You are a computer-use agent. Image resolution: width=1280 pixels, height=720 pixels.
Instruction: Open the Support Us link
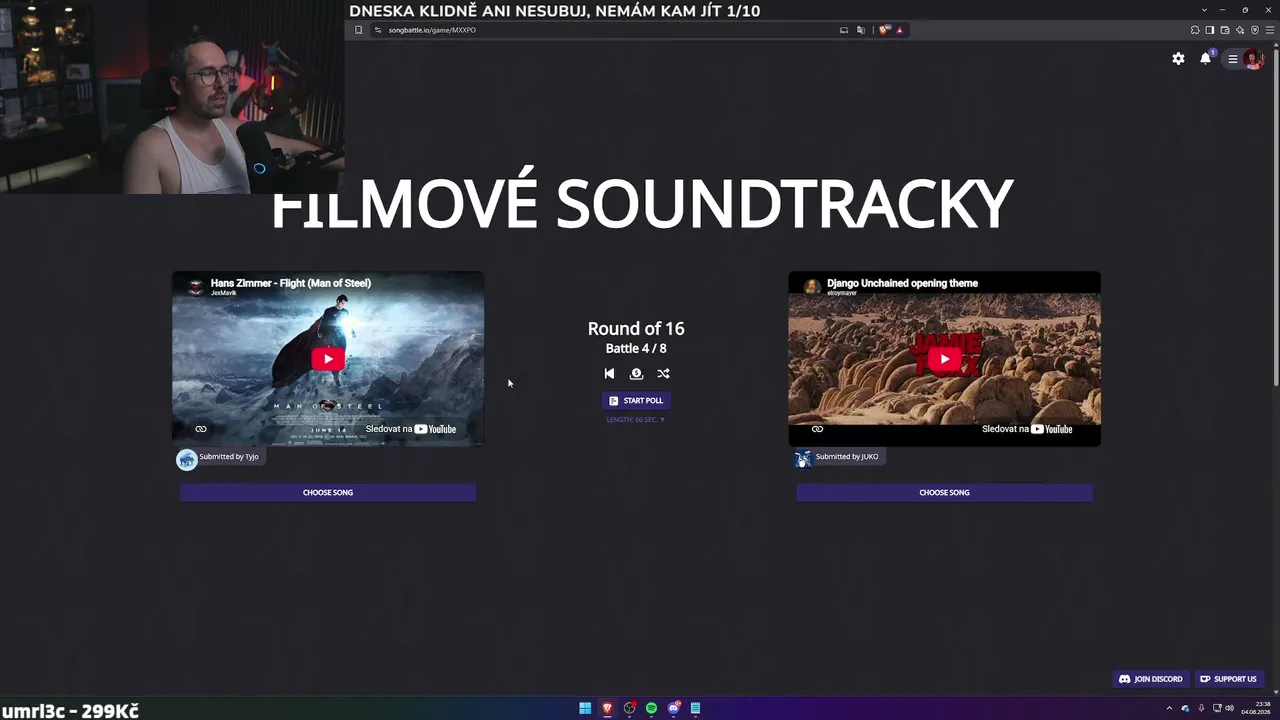pos(1228,679)
